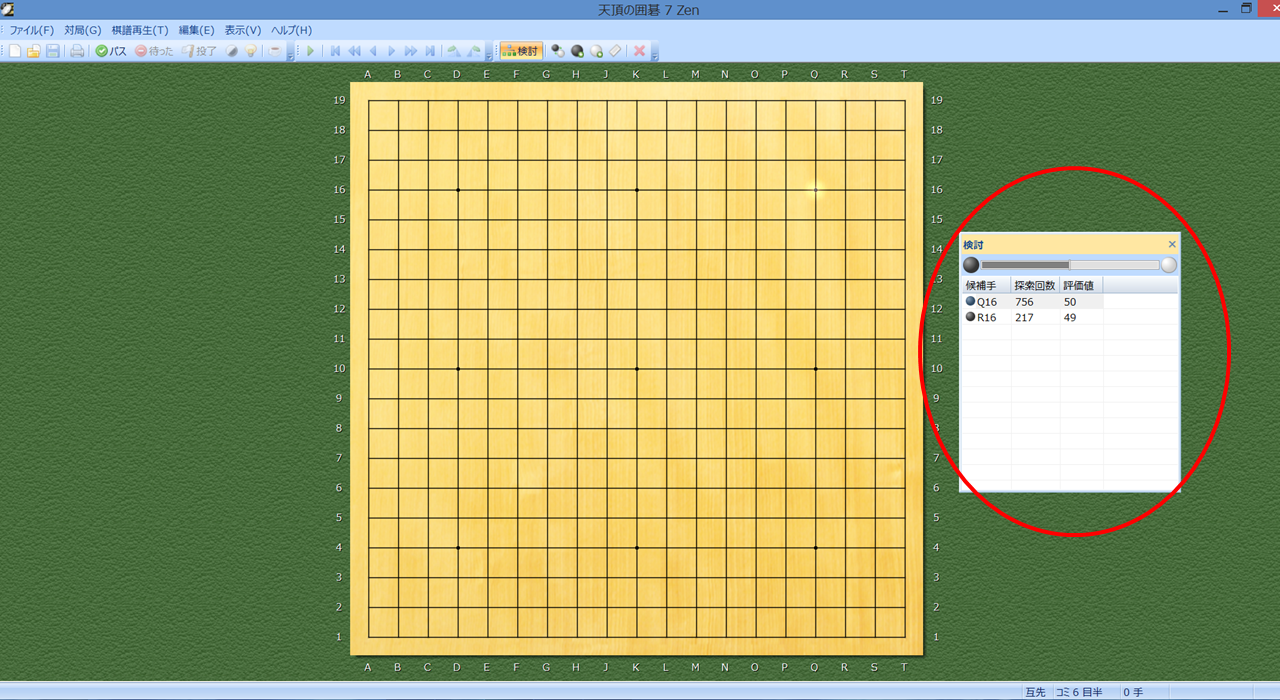The image size is (1280, 700).
Task: Click the new game file icon
Action: tap(15, 51)
